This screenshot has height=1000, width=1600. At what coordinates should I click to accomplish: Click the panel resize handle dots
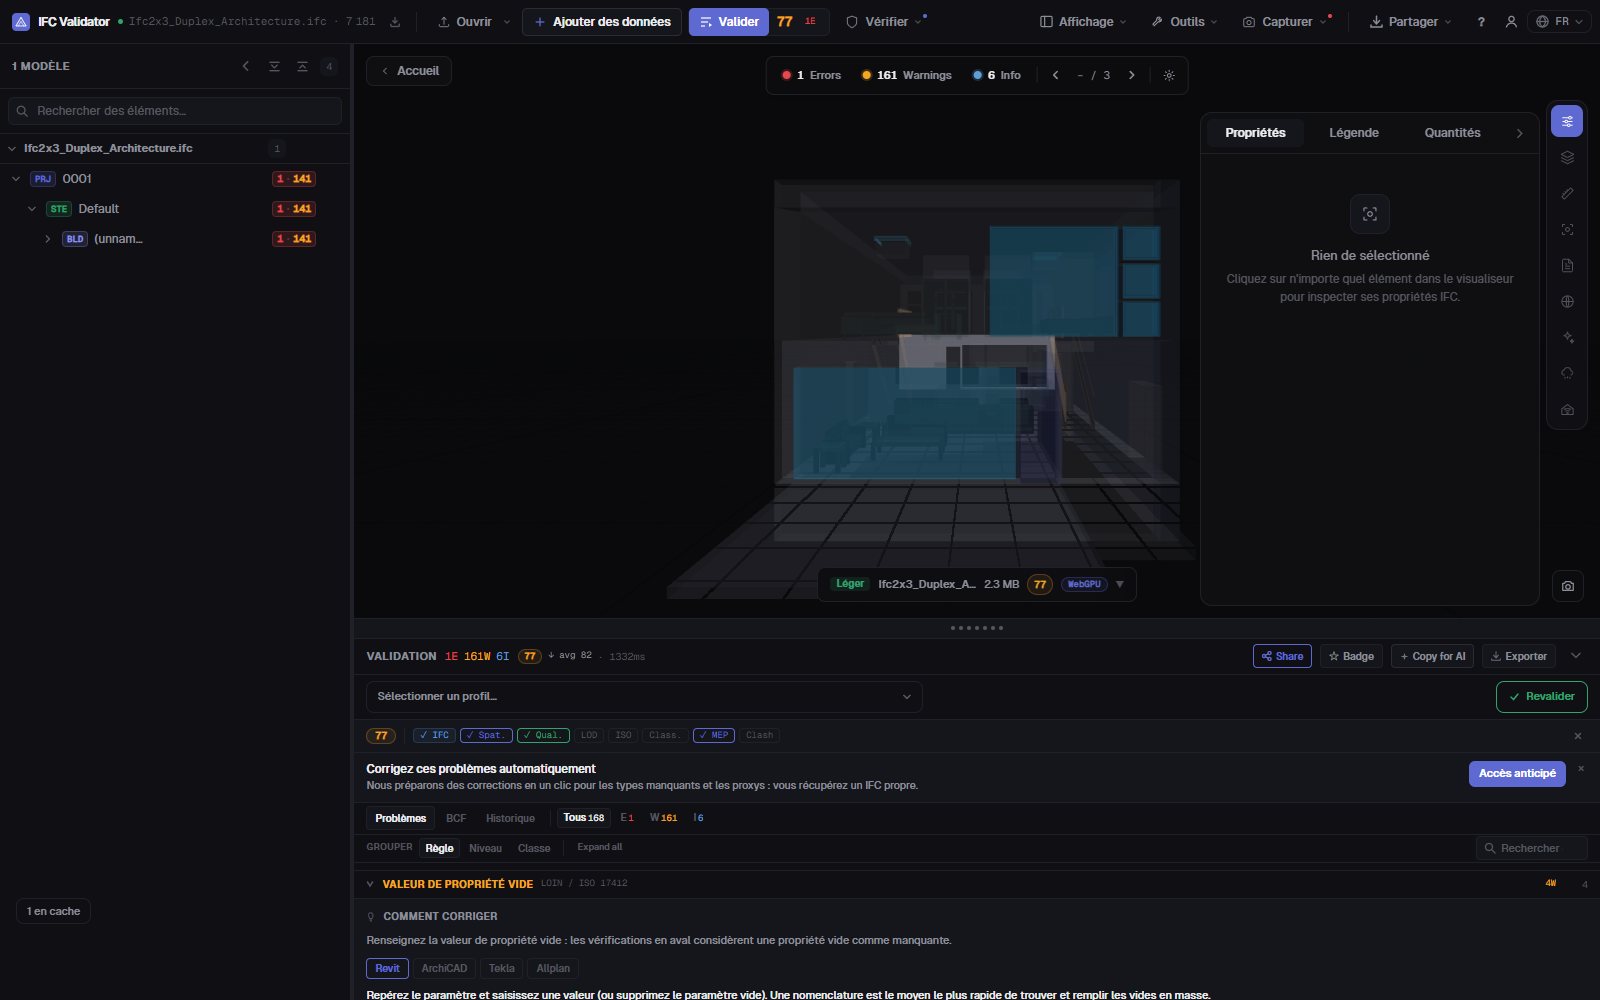coord(976,628)
